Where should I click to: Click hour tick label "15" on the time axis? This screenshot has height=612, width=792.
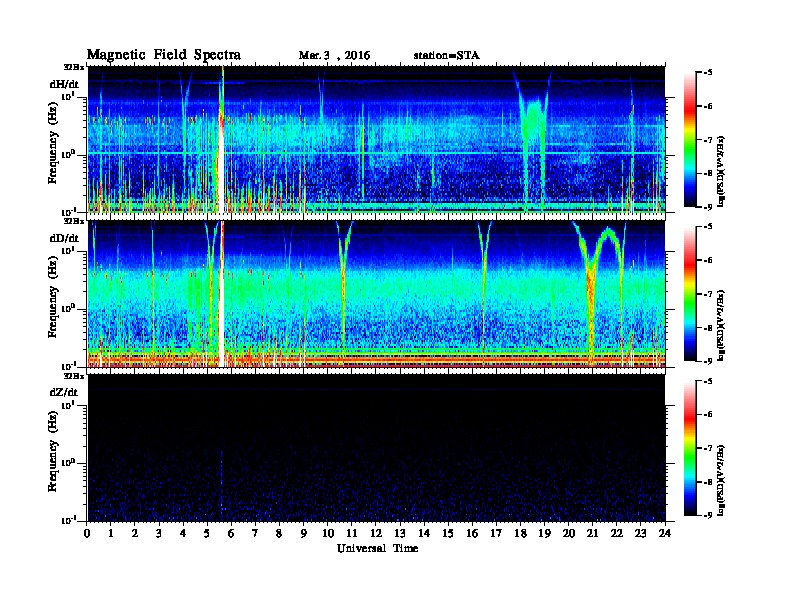pos(448,534)
